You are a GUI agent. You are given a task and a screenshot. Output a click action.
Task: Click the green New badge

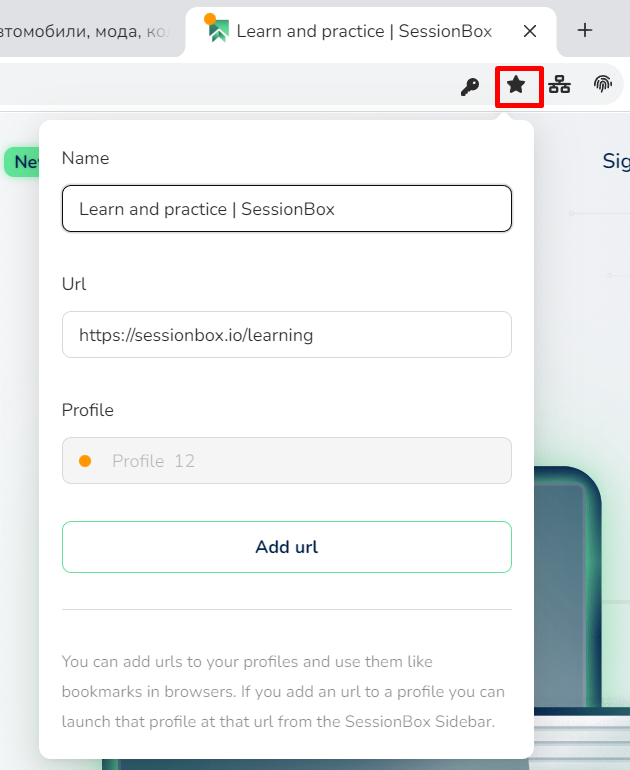[x=22, y=162]
